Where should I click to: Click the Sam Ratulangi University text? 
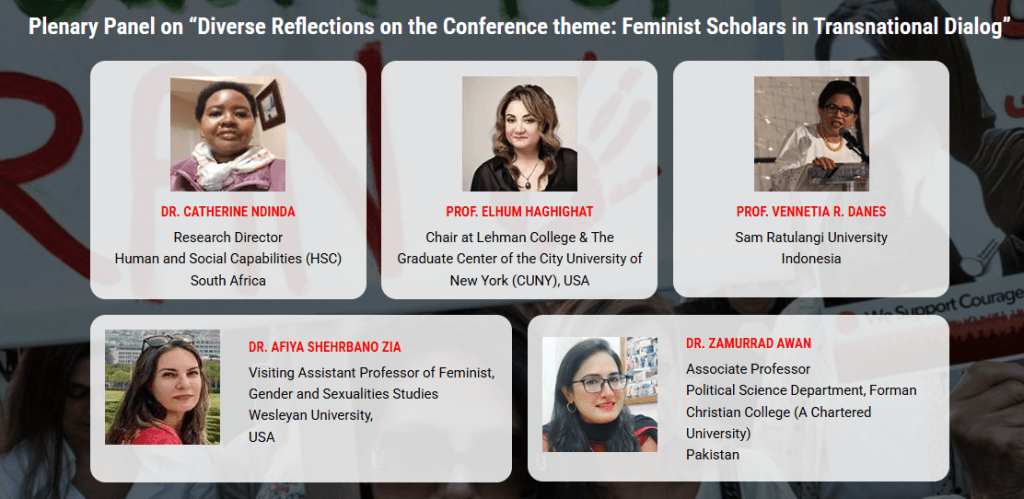(x=811, y=237)
